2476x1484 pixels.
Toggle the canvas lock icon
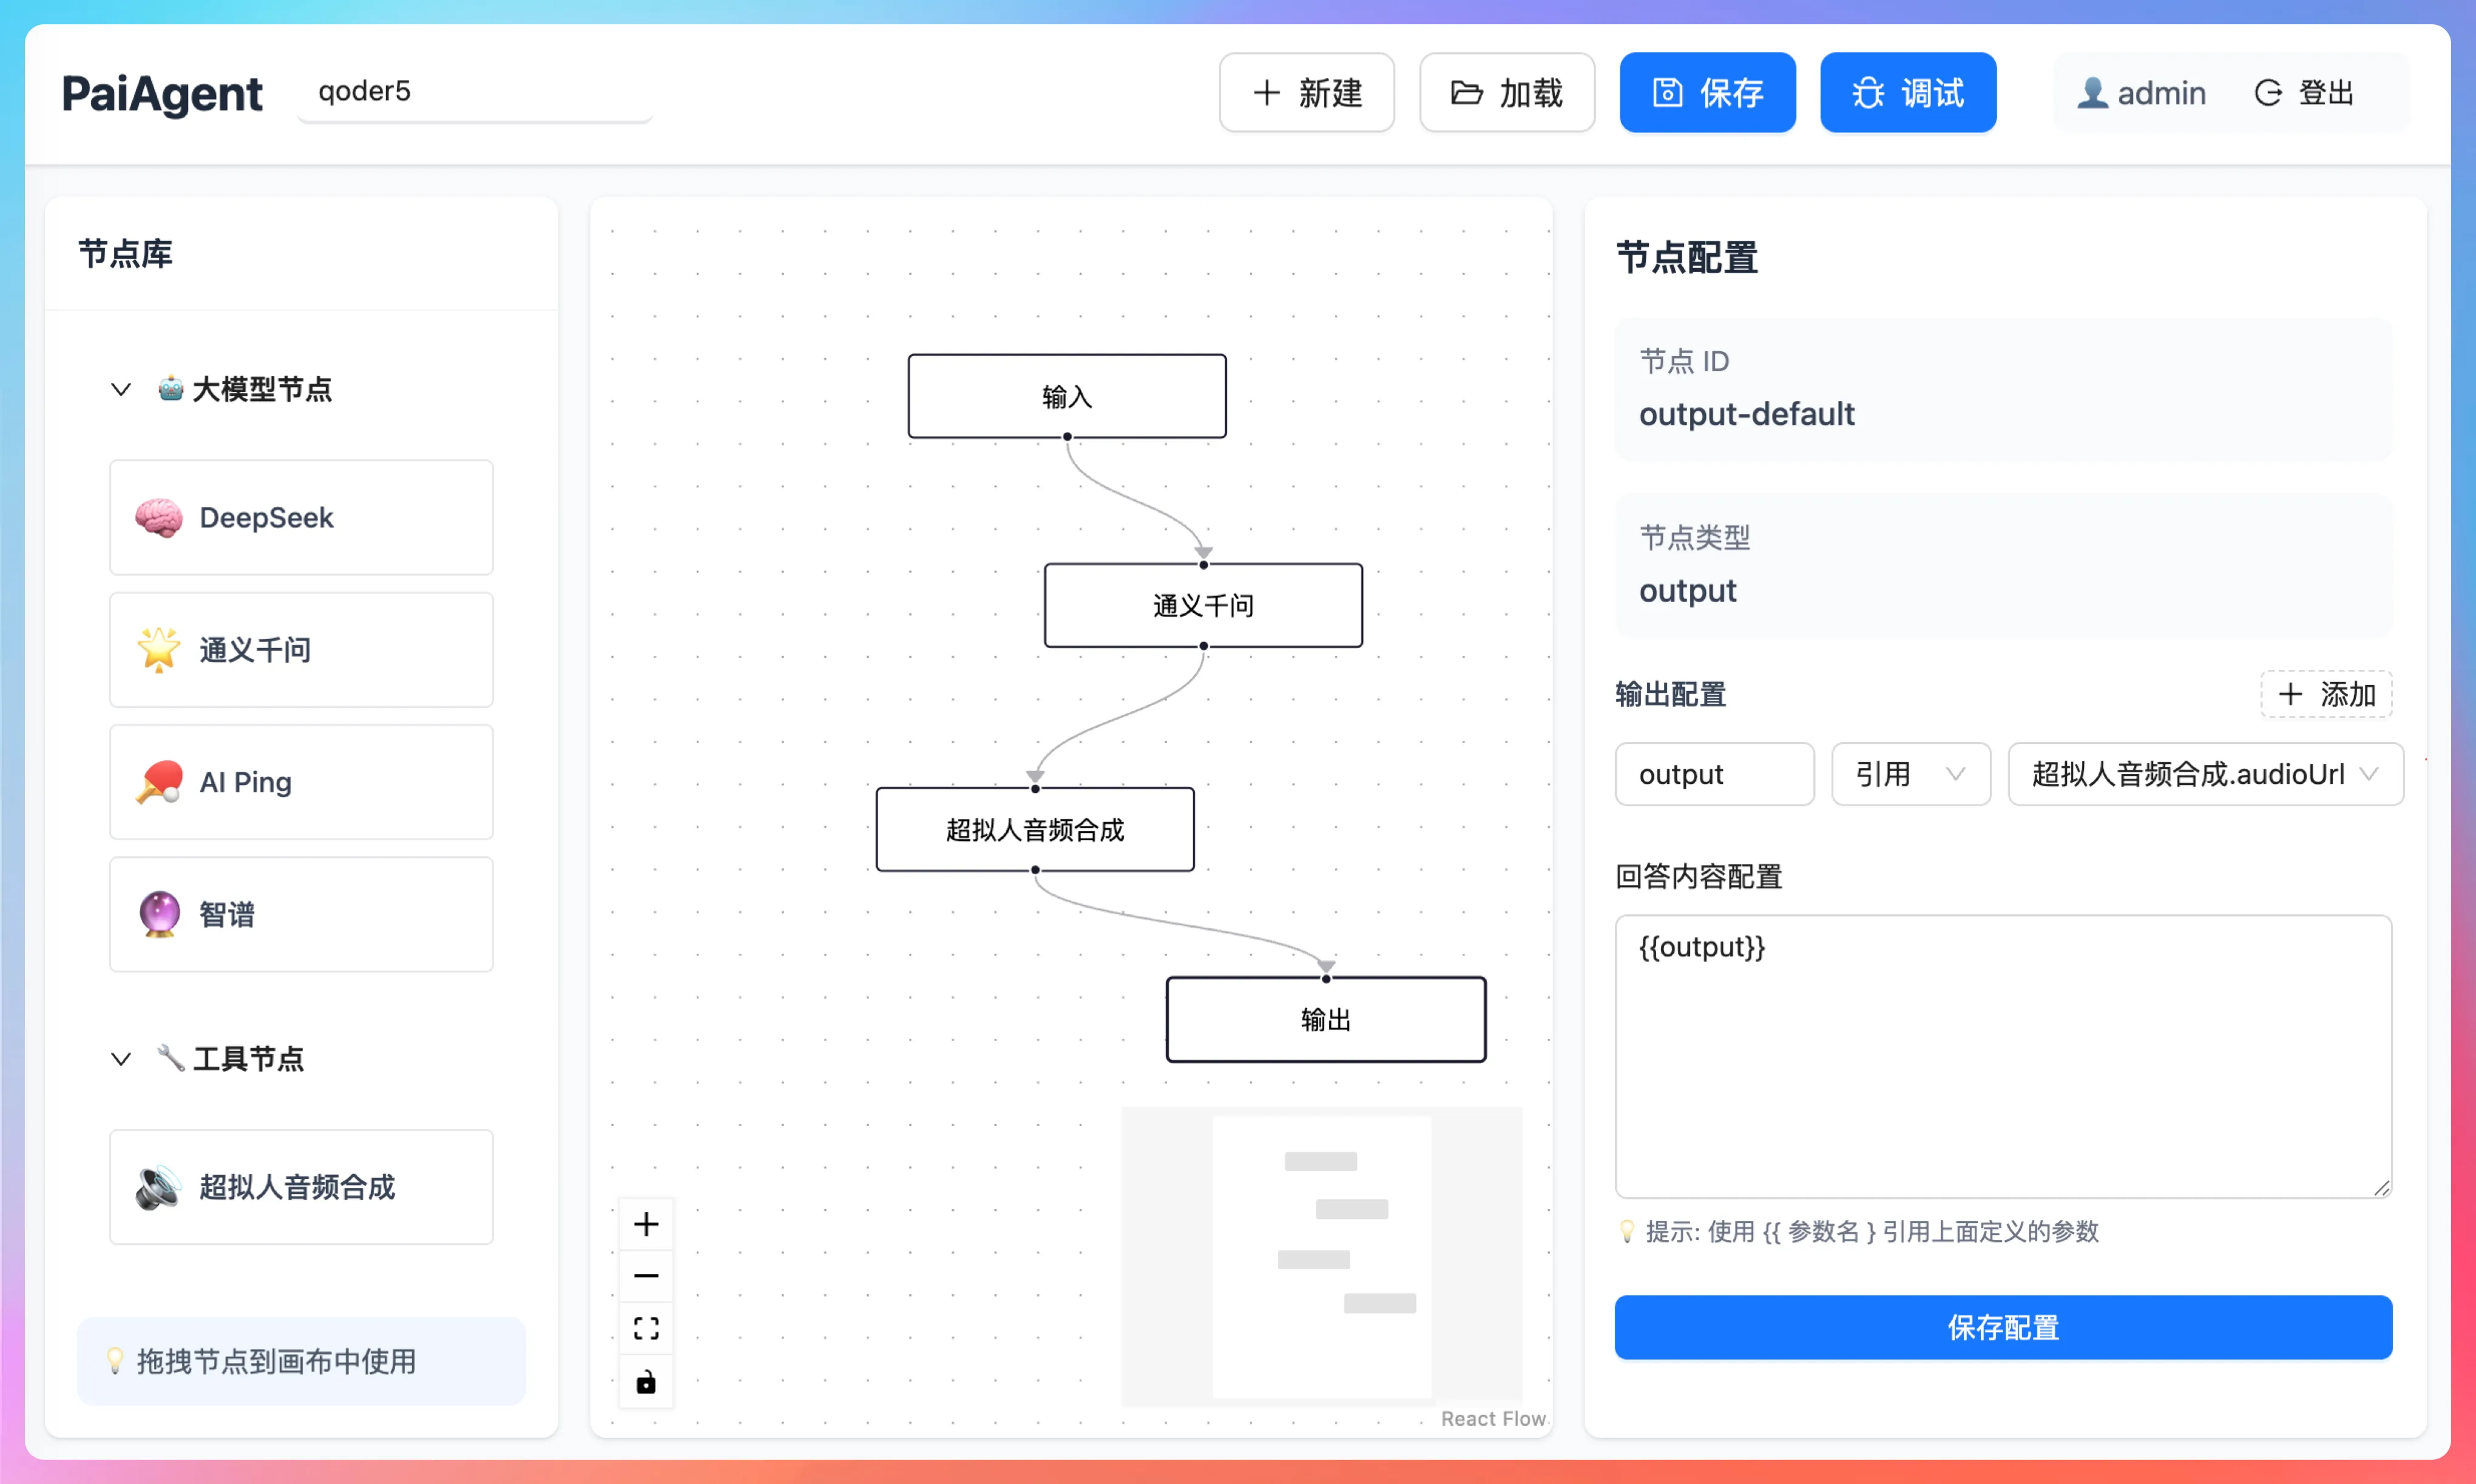click(x=646, y=1382)
